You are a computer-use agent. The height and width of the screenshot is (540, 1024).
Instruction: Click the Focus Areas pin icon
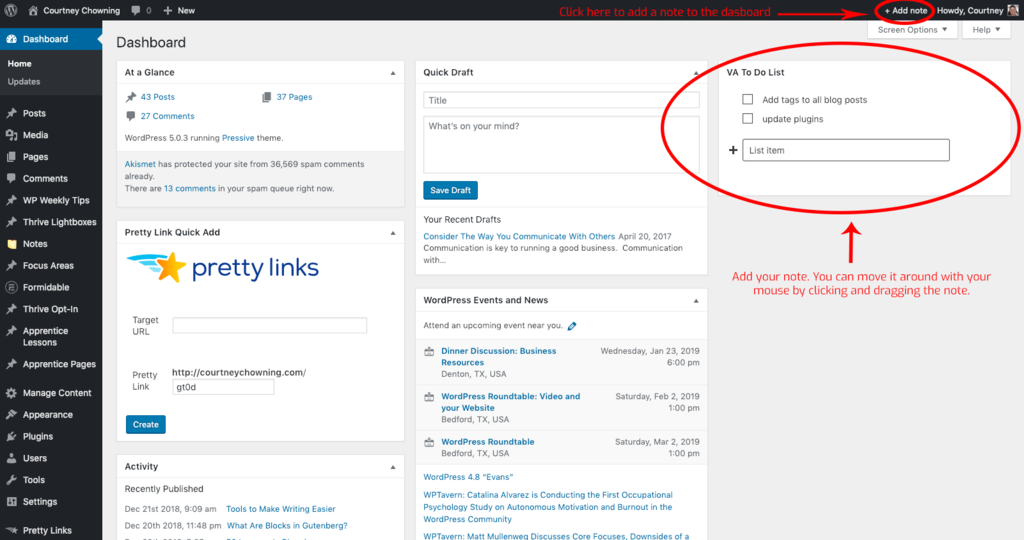(11, 266)
